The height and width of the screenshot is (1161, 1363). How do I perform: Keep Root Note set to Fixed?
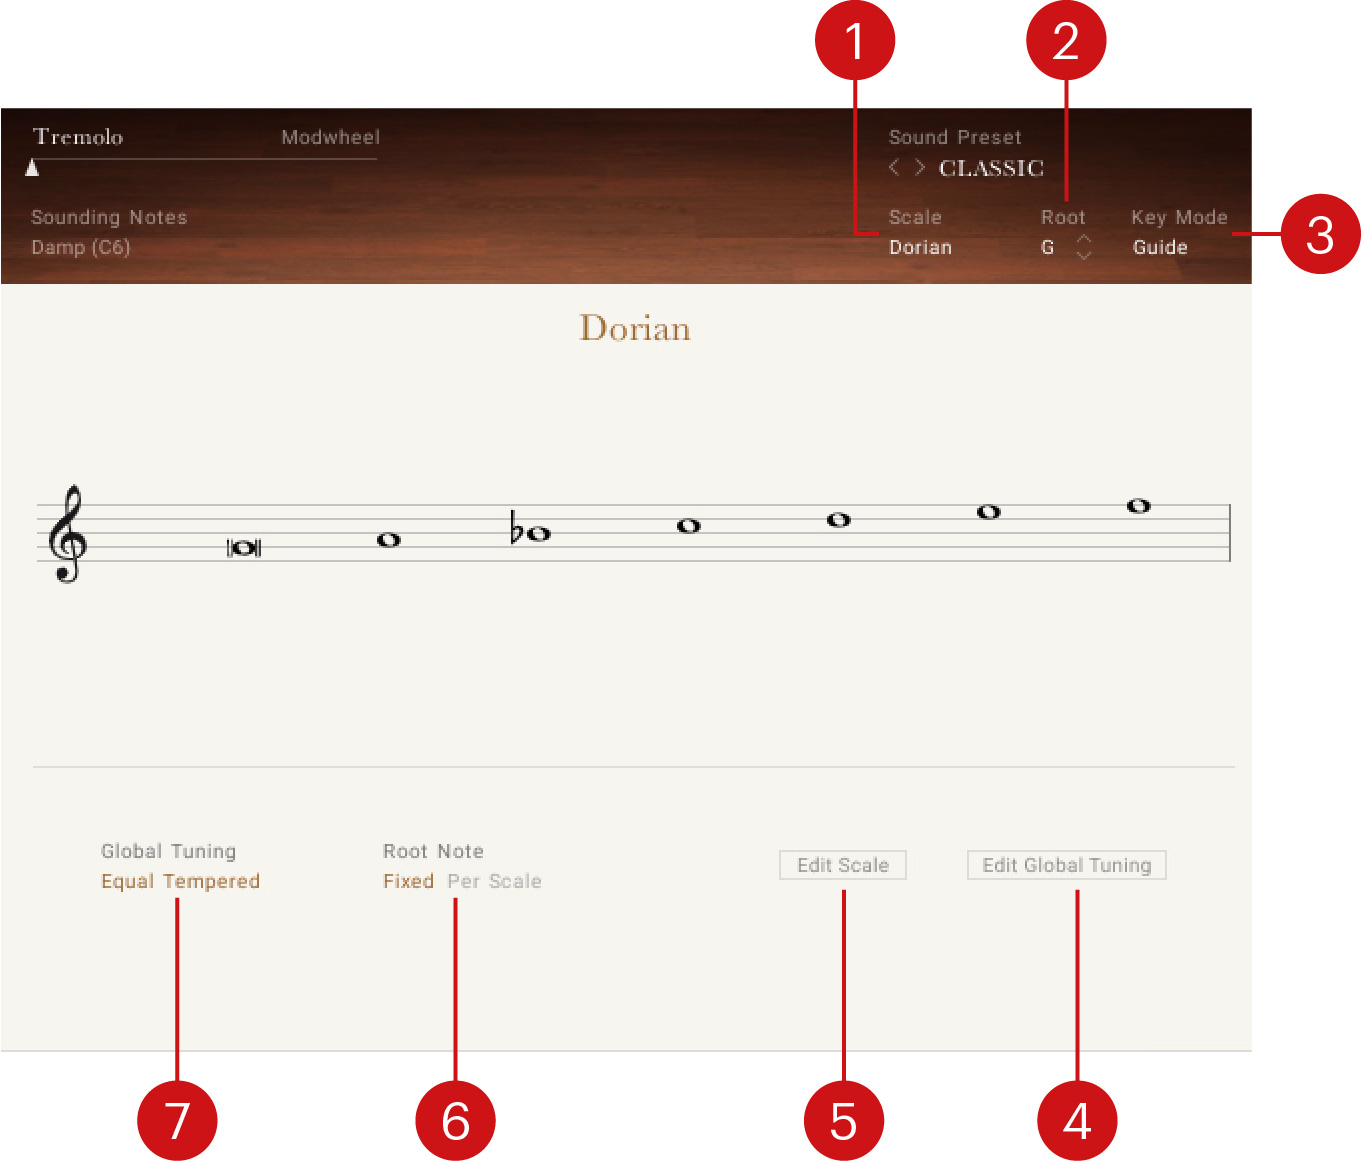click(408, 881)
